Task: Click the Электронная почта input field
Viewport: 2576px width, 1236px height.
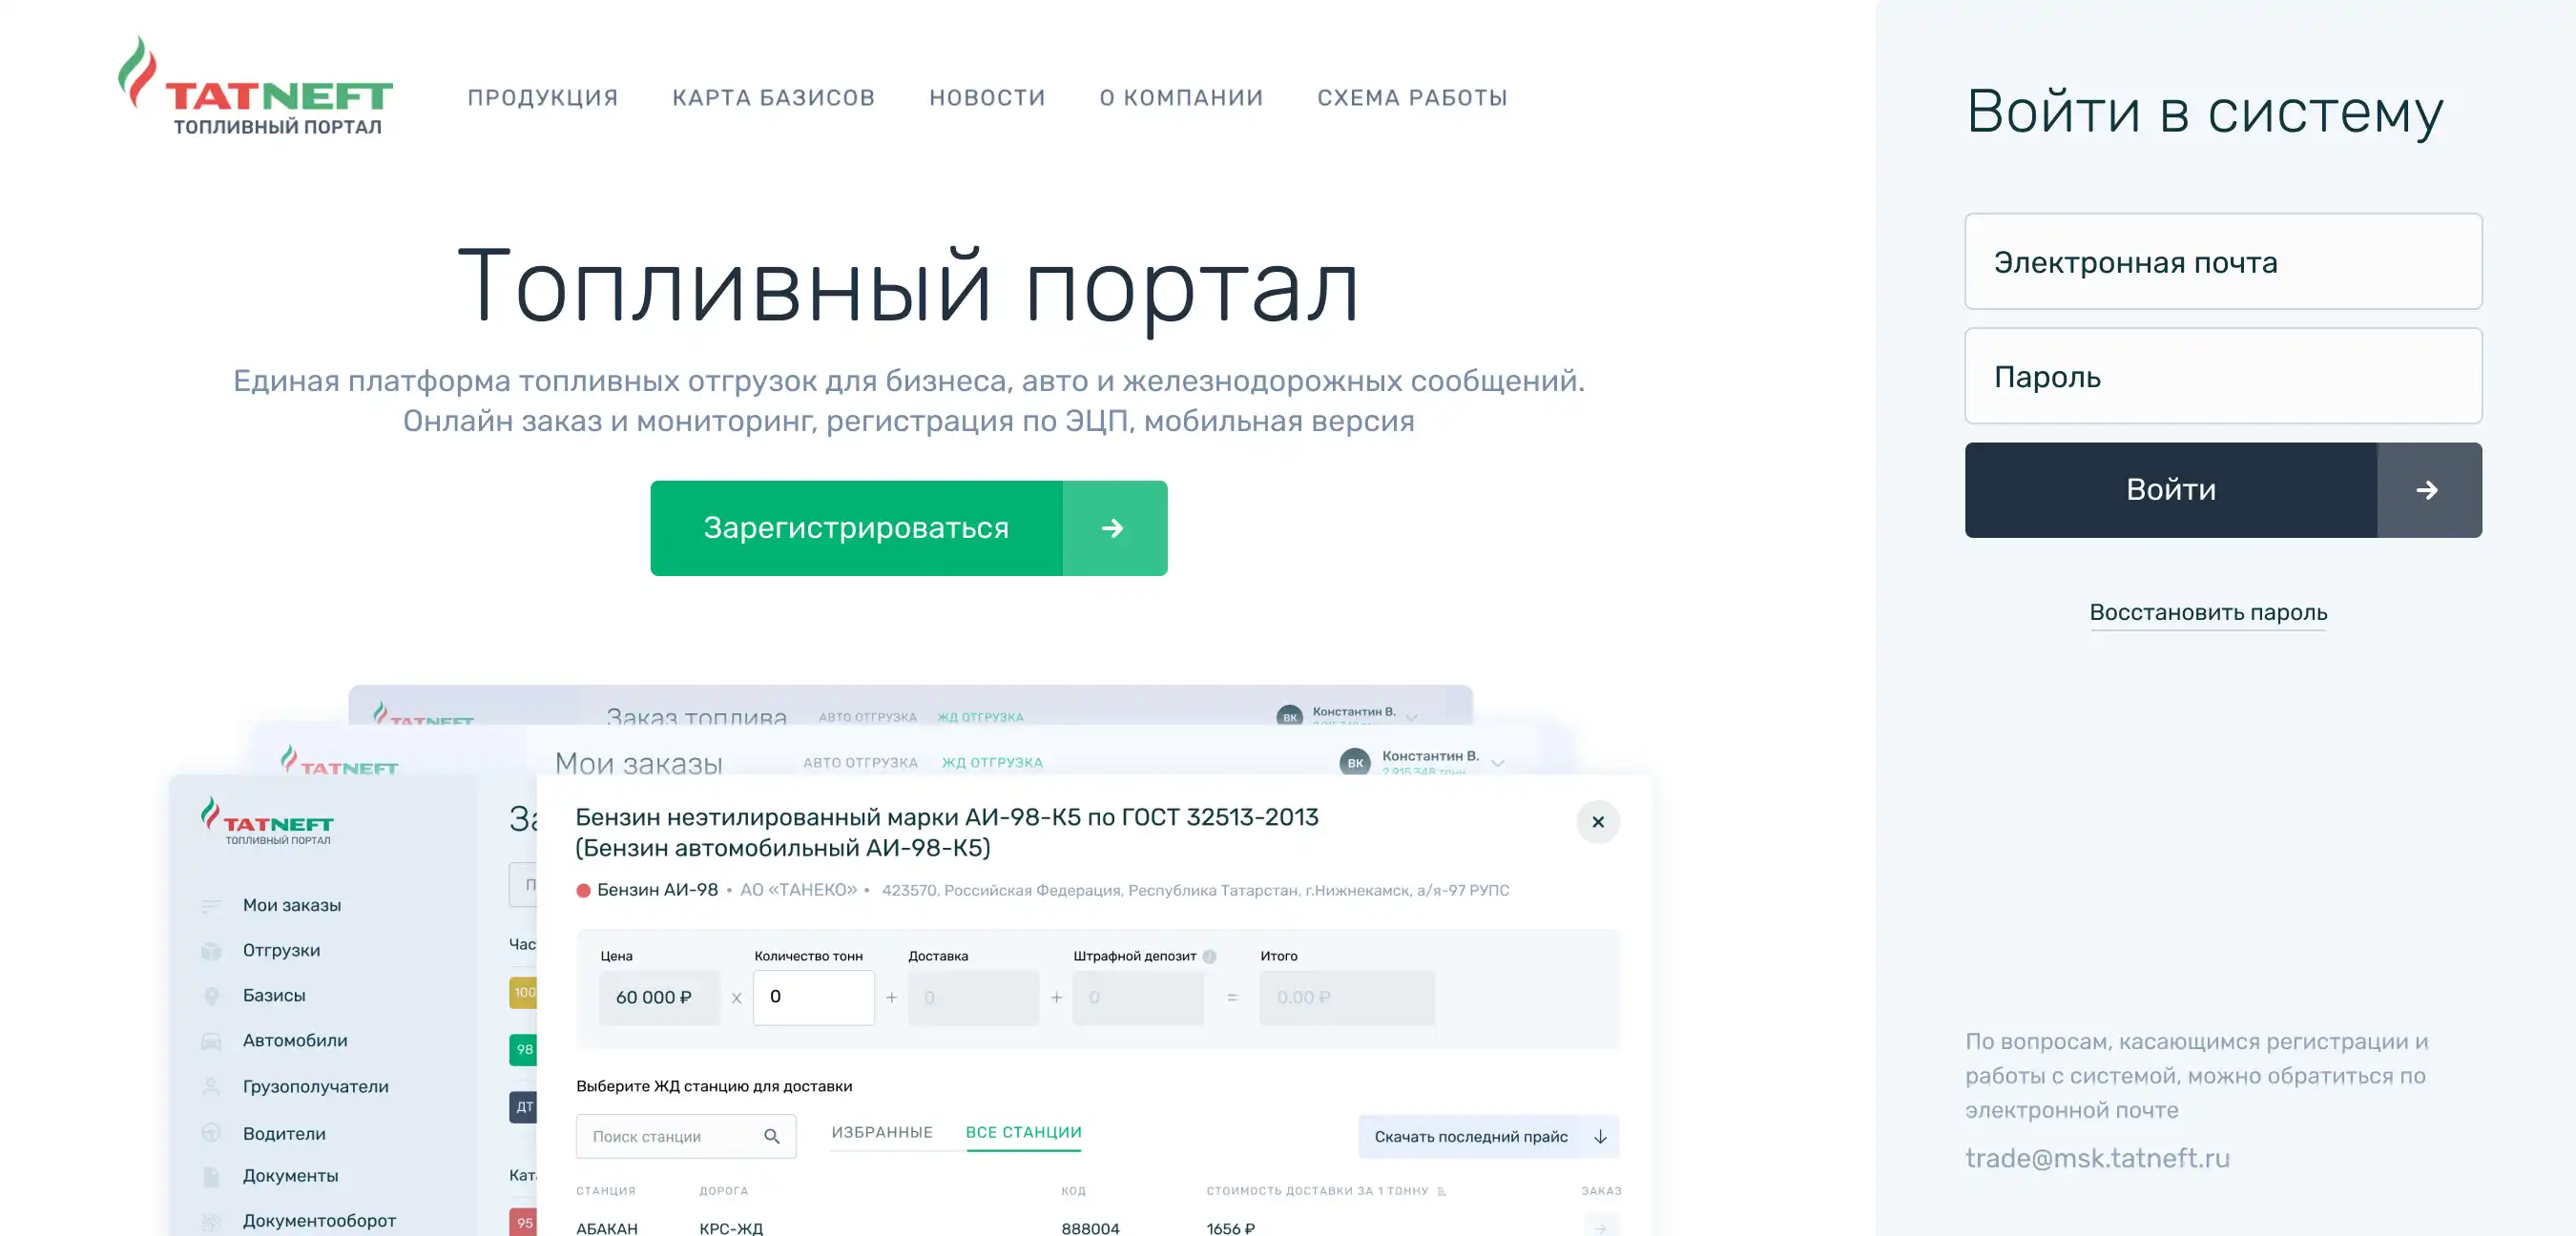Action: pos(2222,261)
